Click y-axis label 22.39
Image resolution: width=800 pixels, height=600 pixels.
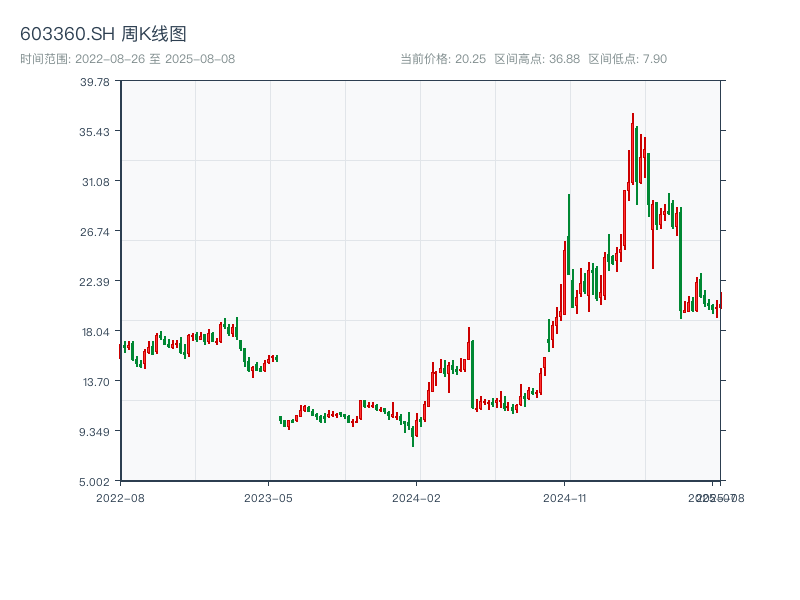coord(94,282)
